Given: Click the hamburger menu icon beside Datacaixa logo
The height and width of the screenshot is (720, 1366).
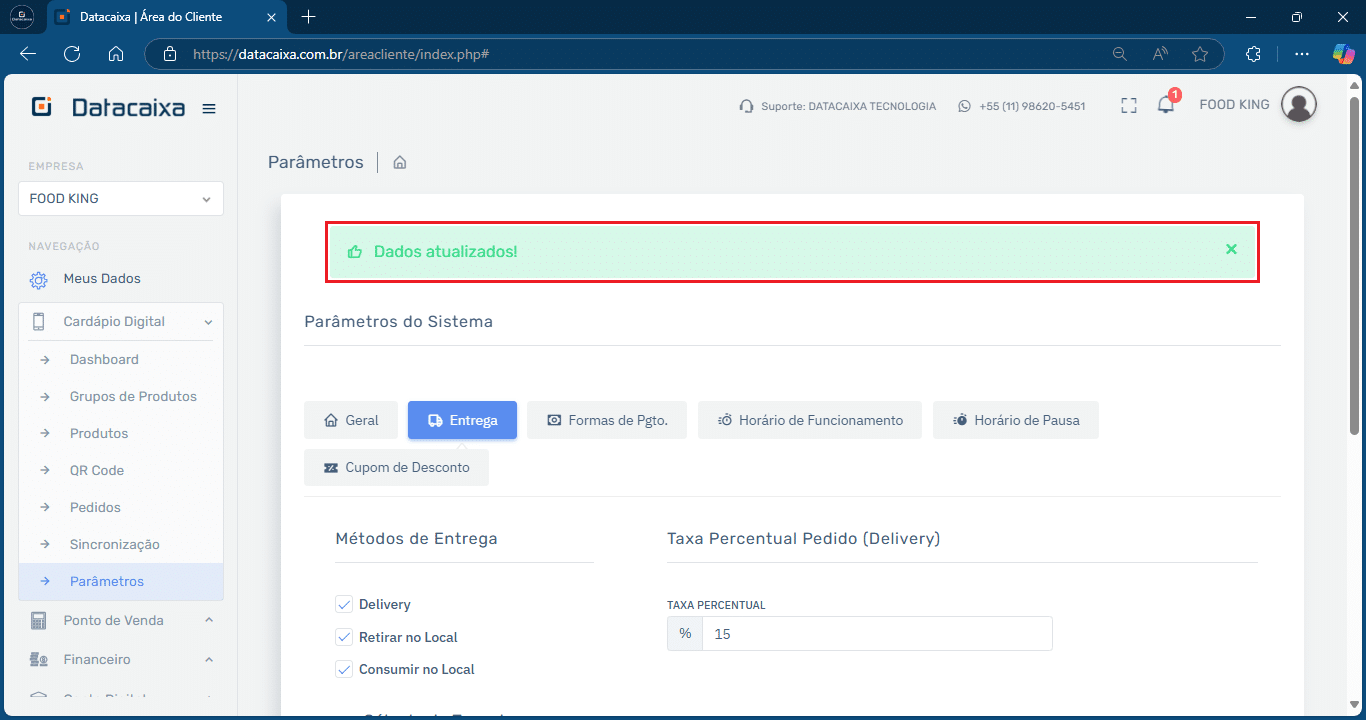Looking at the screenshot, I should pyautogui.click(x=209, y=109).
